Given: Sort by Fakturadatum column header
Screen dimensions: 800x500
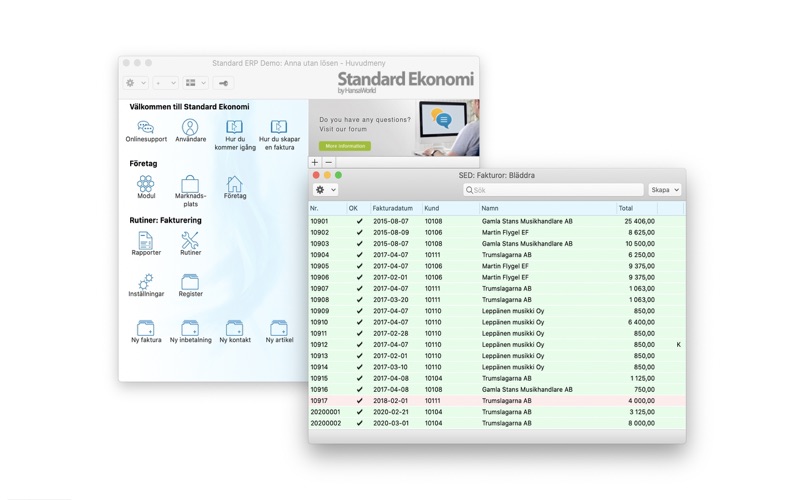Looking at the screenshot, I should 395,208.
